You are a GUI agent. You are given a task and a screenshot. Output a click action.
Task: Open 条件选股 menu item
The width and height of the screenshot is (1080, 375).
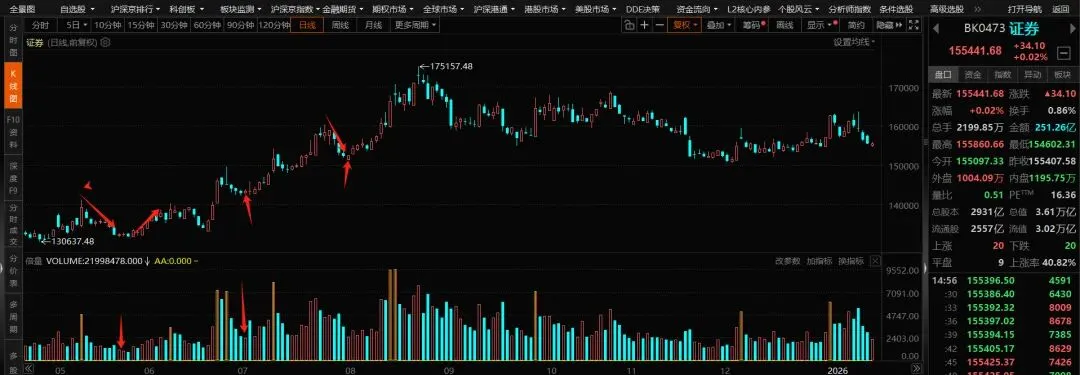(896, 9)
